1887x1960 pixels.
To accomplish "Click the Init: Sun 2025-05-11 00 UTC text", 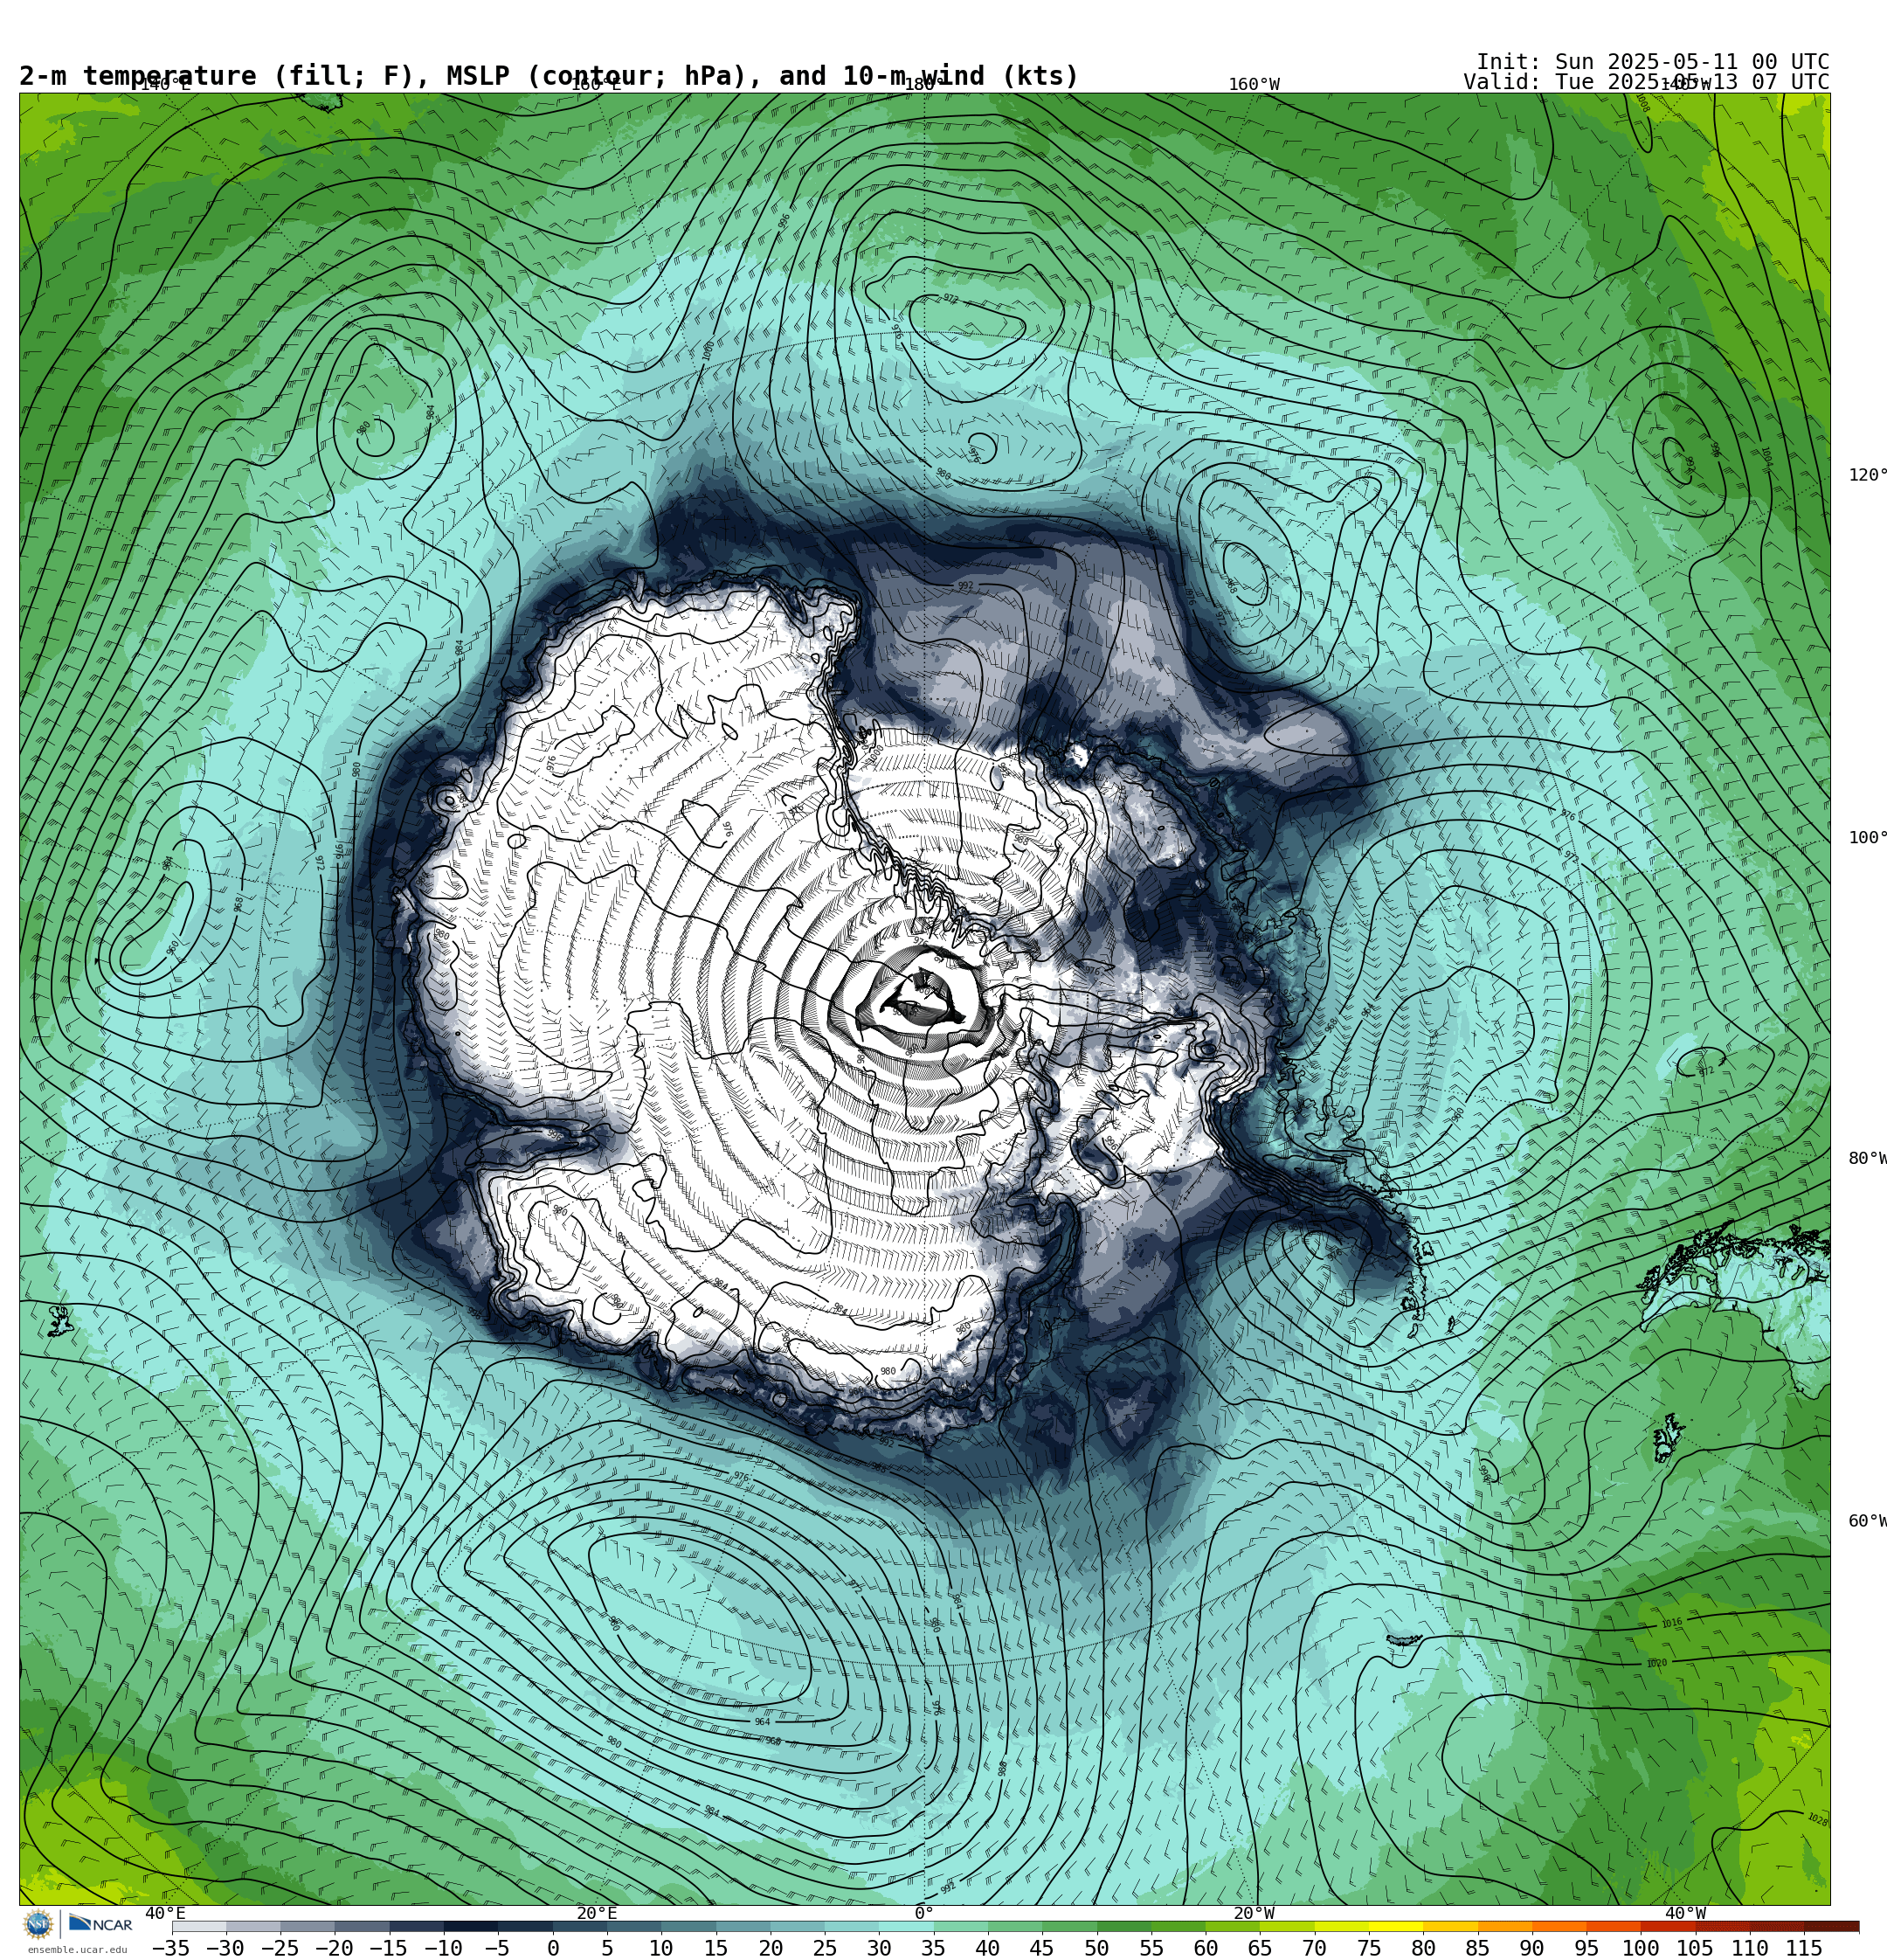I will point(1653,62).
